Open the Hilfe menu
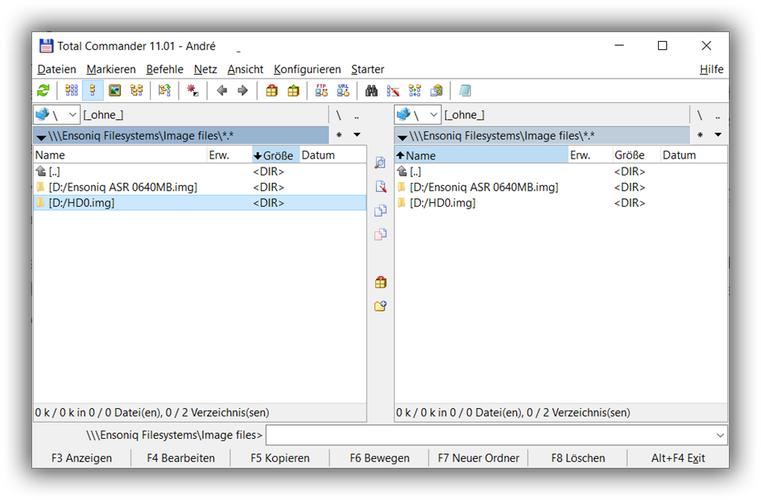 (711, 69)
